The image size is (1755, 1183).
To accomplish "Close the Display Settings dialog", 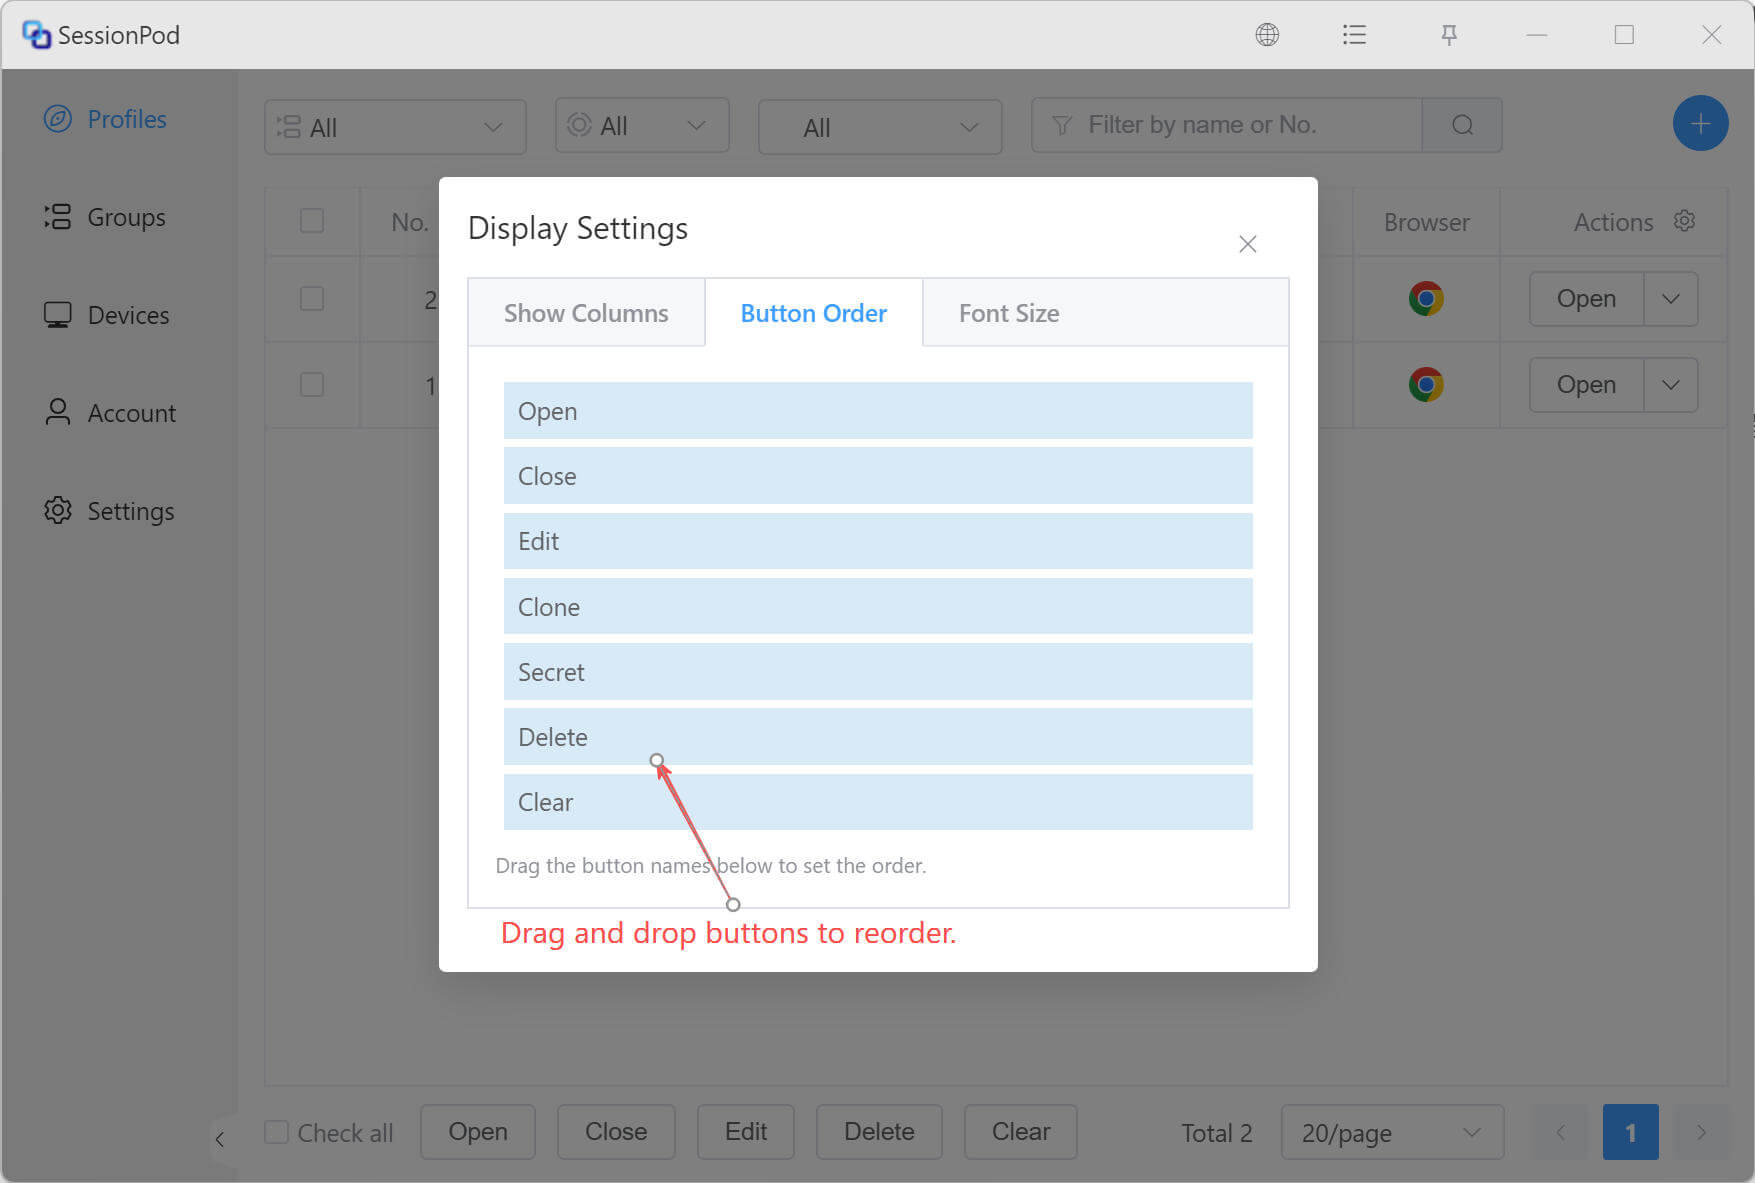I will pyautogui.click(x=1247, y=244).
